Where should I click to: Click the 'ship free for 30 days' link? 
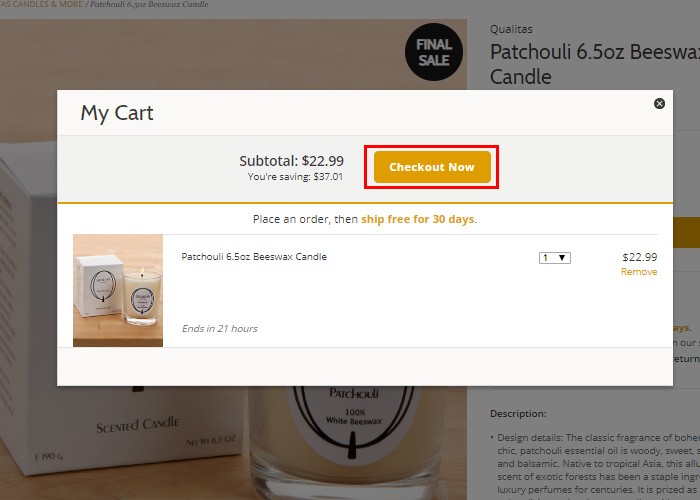pos(418,219)
